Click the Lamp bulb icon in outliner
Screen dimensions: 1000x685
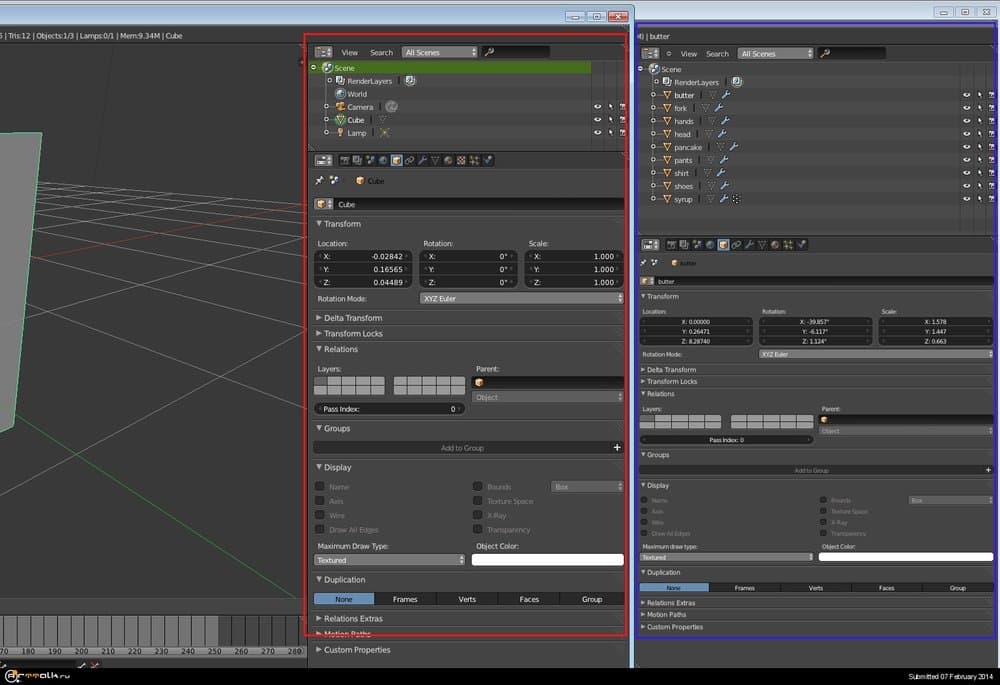coord(340,133)
